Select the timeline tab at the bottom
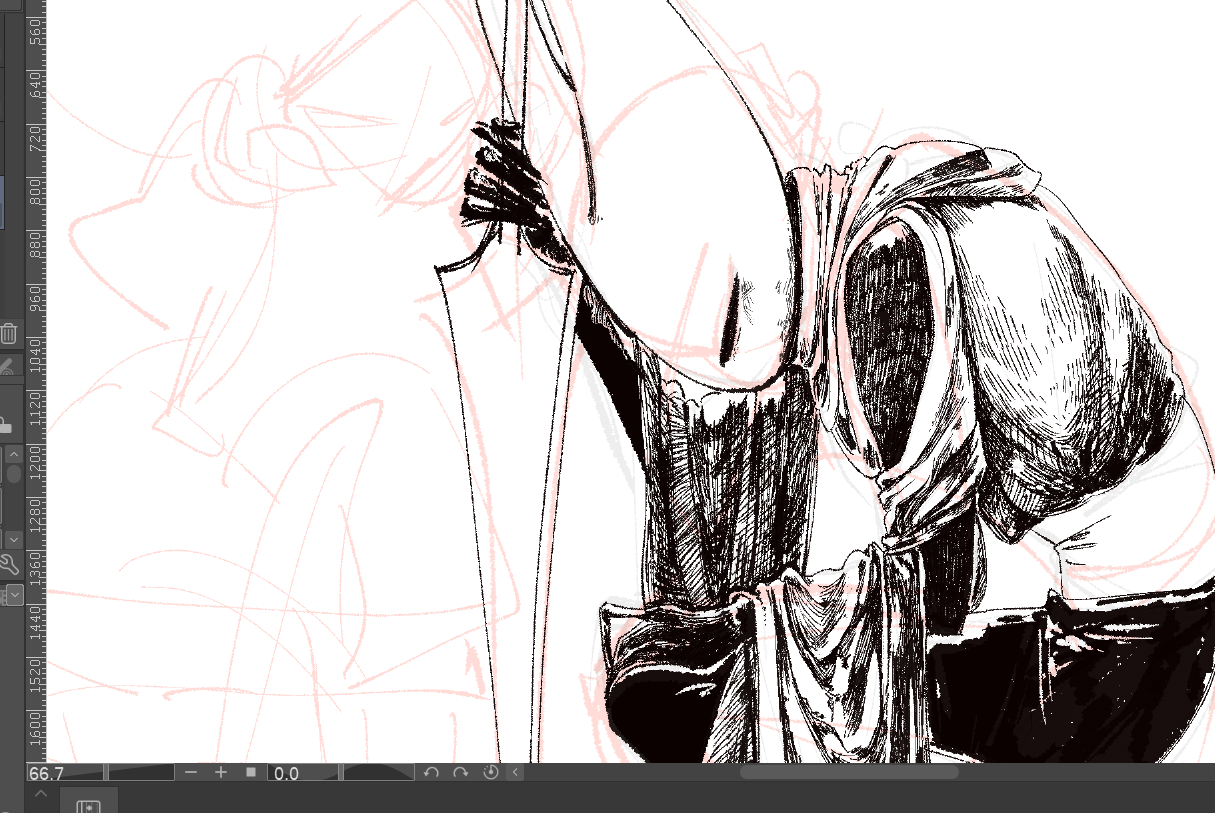This screenshot has width=1215, height=813. coord(89,803)
